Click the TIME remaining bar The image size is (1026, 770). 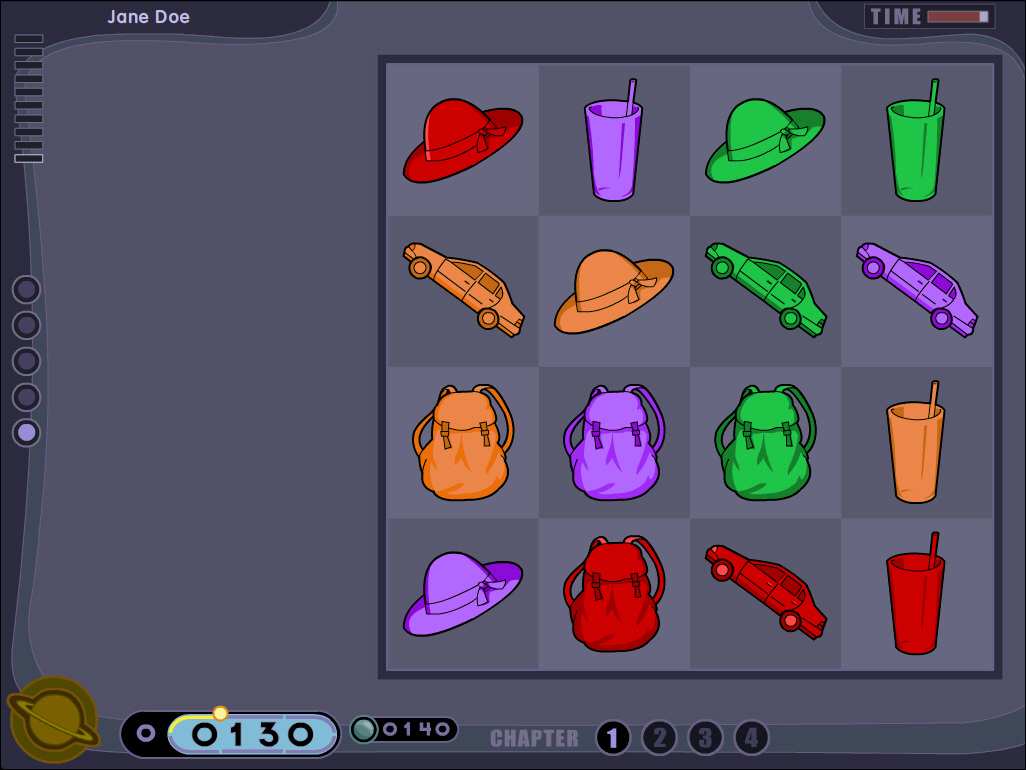[x=958, y=16]
